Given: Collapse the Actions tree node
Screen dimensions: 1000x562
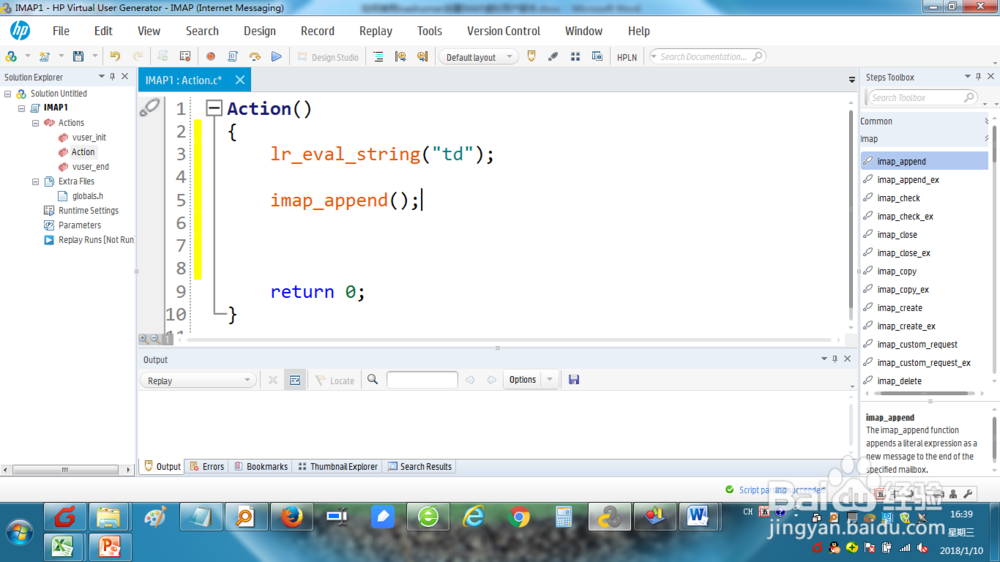Looking at the screenshot, I should [x=36, y=122].
